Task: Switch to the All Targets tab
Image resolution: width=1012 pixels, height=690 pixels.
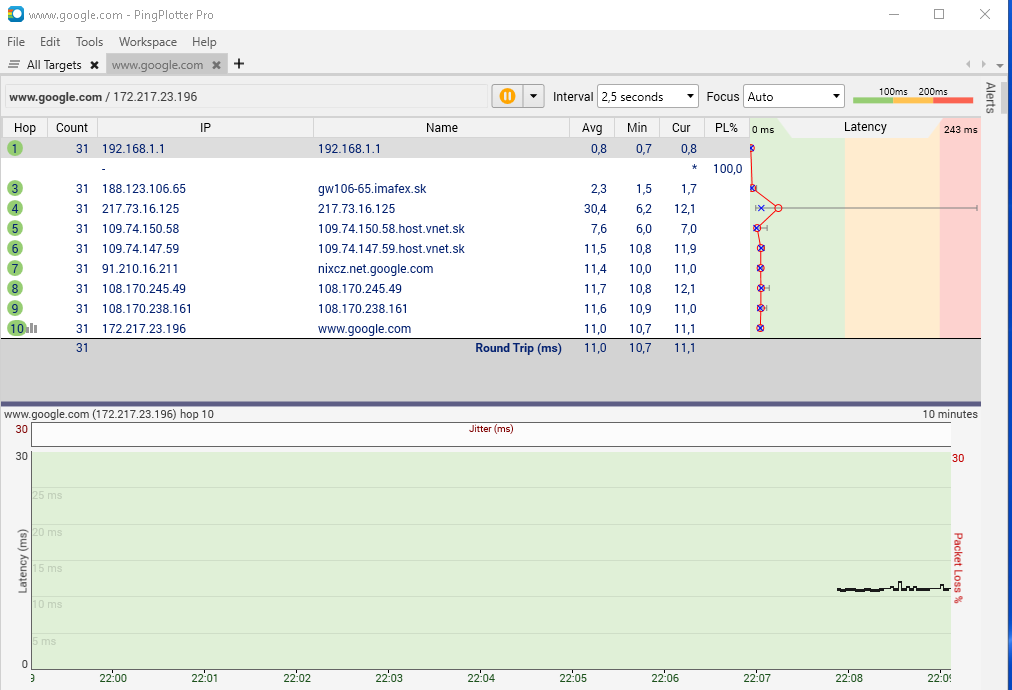Action: (x=53, y=65)
